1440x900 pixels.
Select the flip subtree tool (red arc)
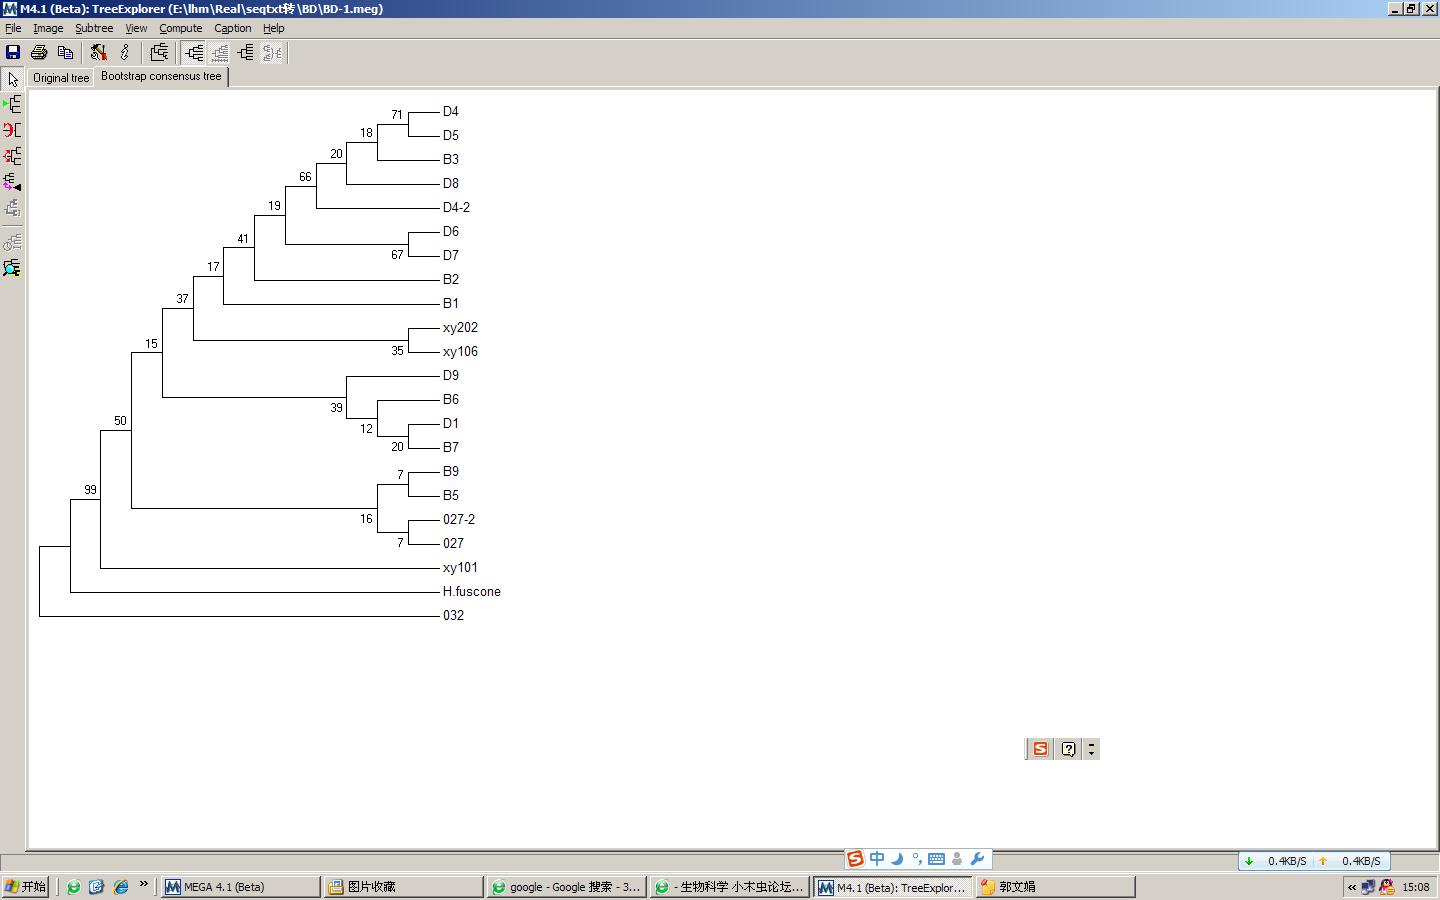tap(13, 130)
